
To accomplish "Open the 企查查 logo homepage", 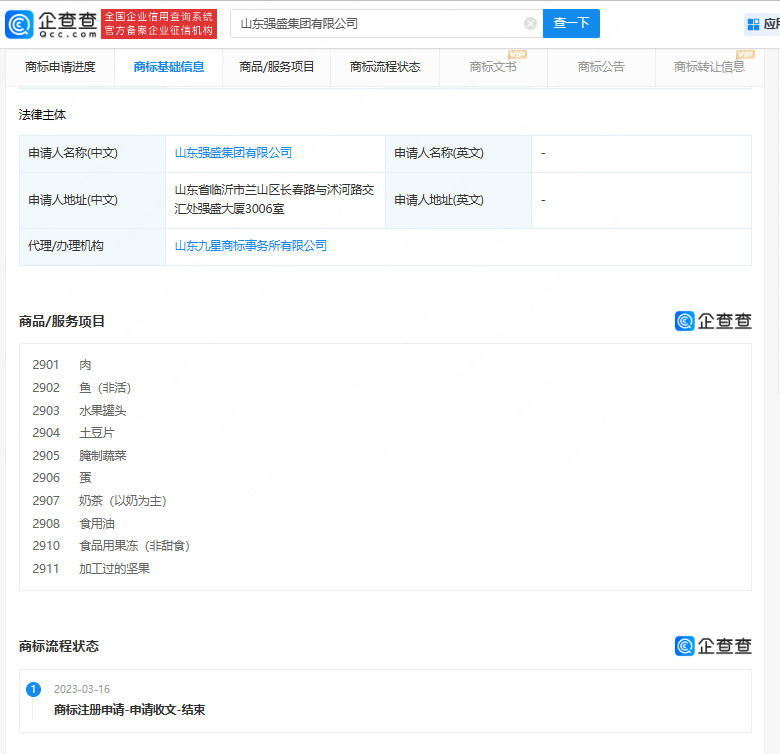I will [51, 24].
